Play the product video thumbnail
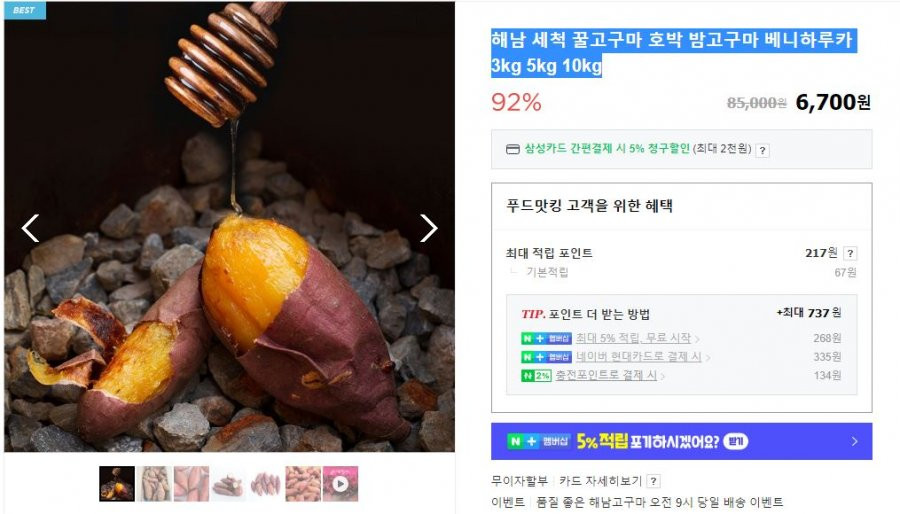 (x=340, y=484)
